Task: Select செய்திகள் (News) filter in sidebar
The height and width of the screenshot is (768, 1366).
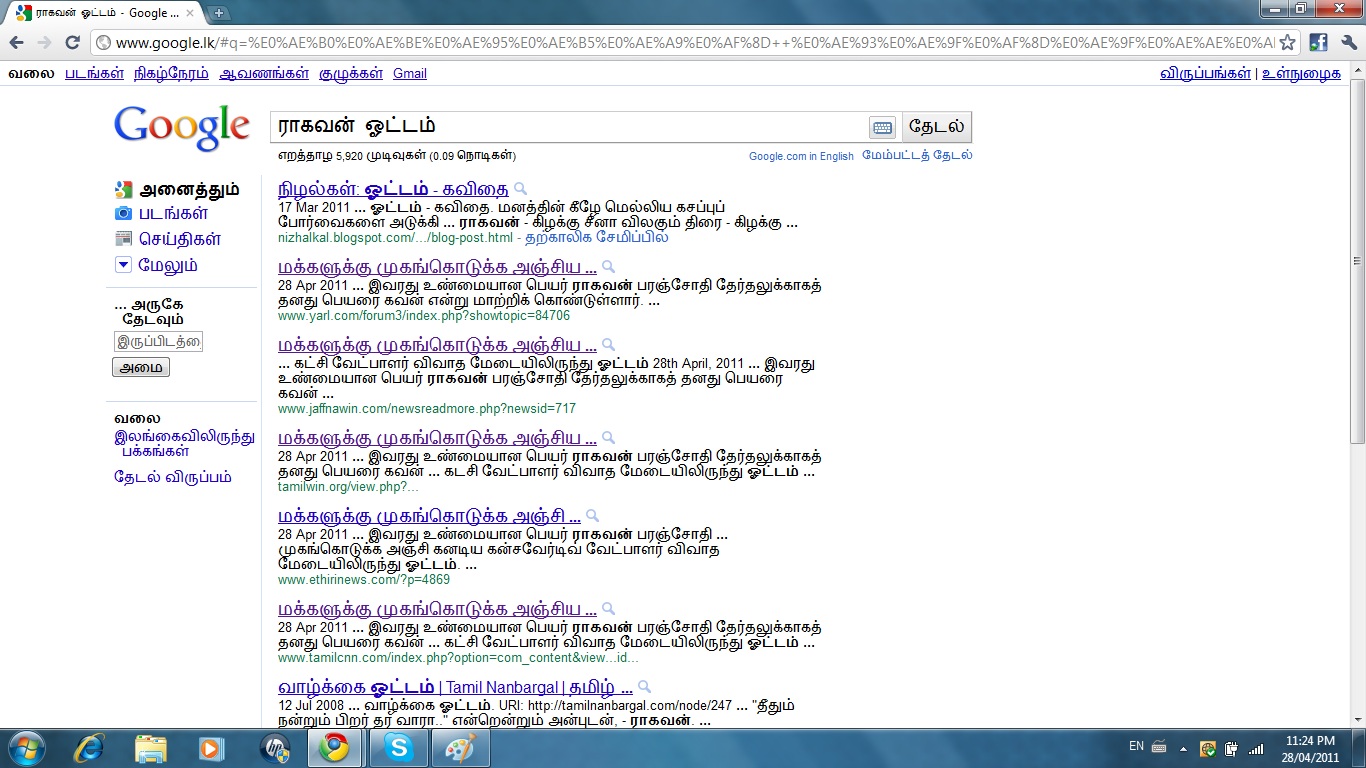Action: pos(179,239)
